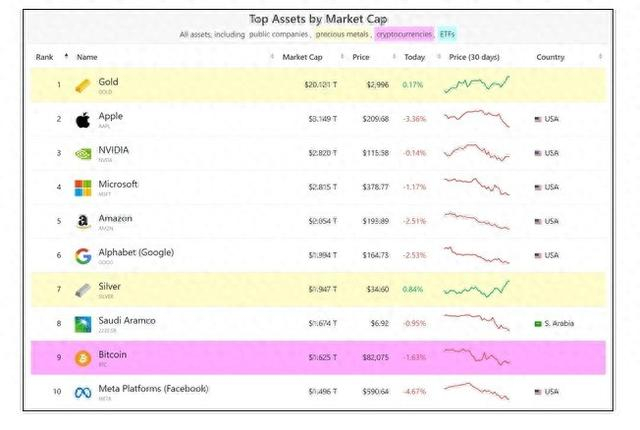Sort table by Today column header
The width and height of the screenshot is (640, 430).
tap(414, 57)
